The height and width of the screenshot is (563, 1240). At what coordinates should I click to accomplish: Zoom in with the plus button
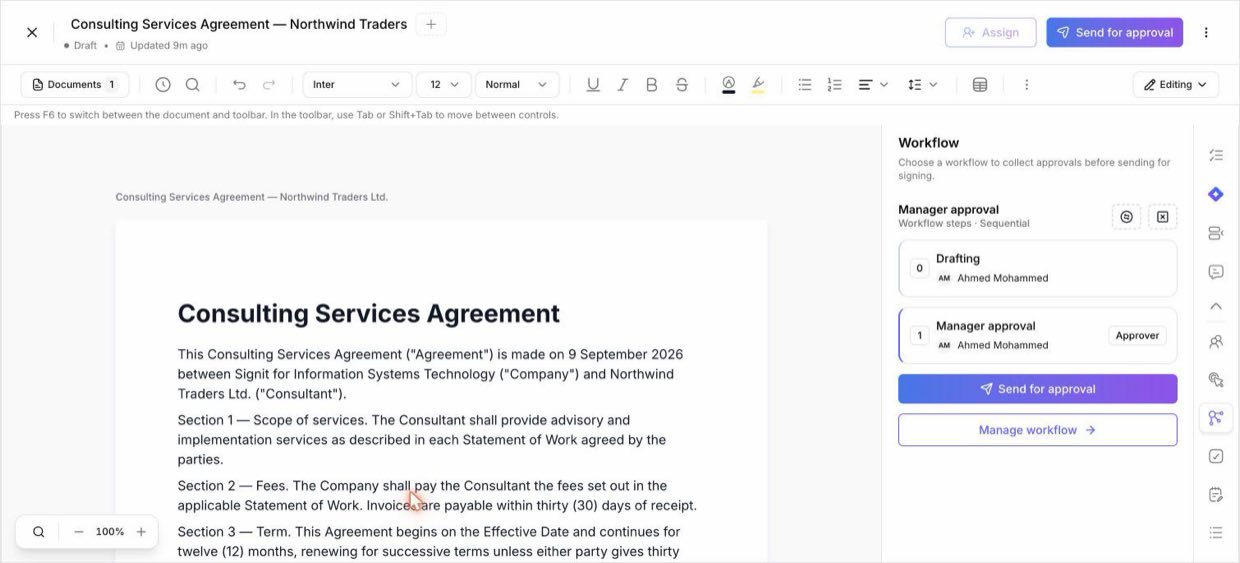tap(141, 532)
